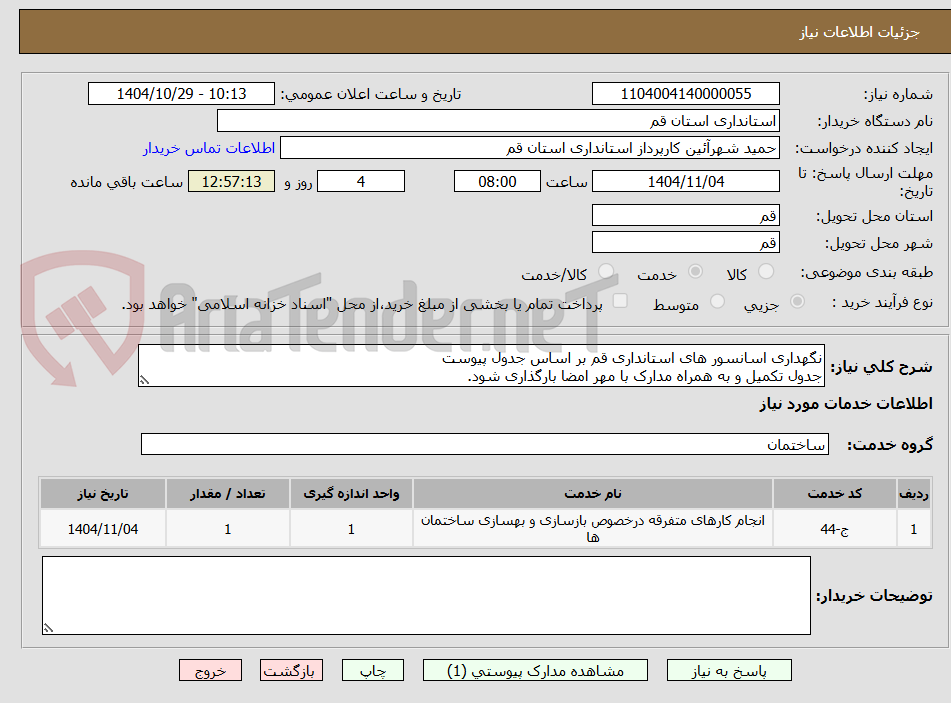Click the deadline time field 08:00
951x703 pixels.
point(497,181)
